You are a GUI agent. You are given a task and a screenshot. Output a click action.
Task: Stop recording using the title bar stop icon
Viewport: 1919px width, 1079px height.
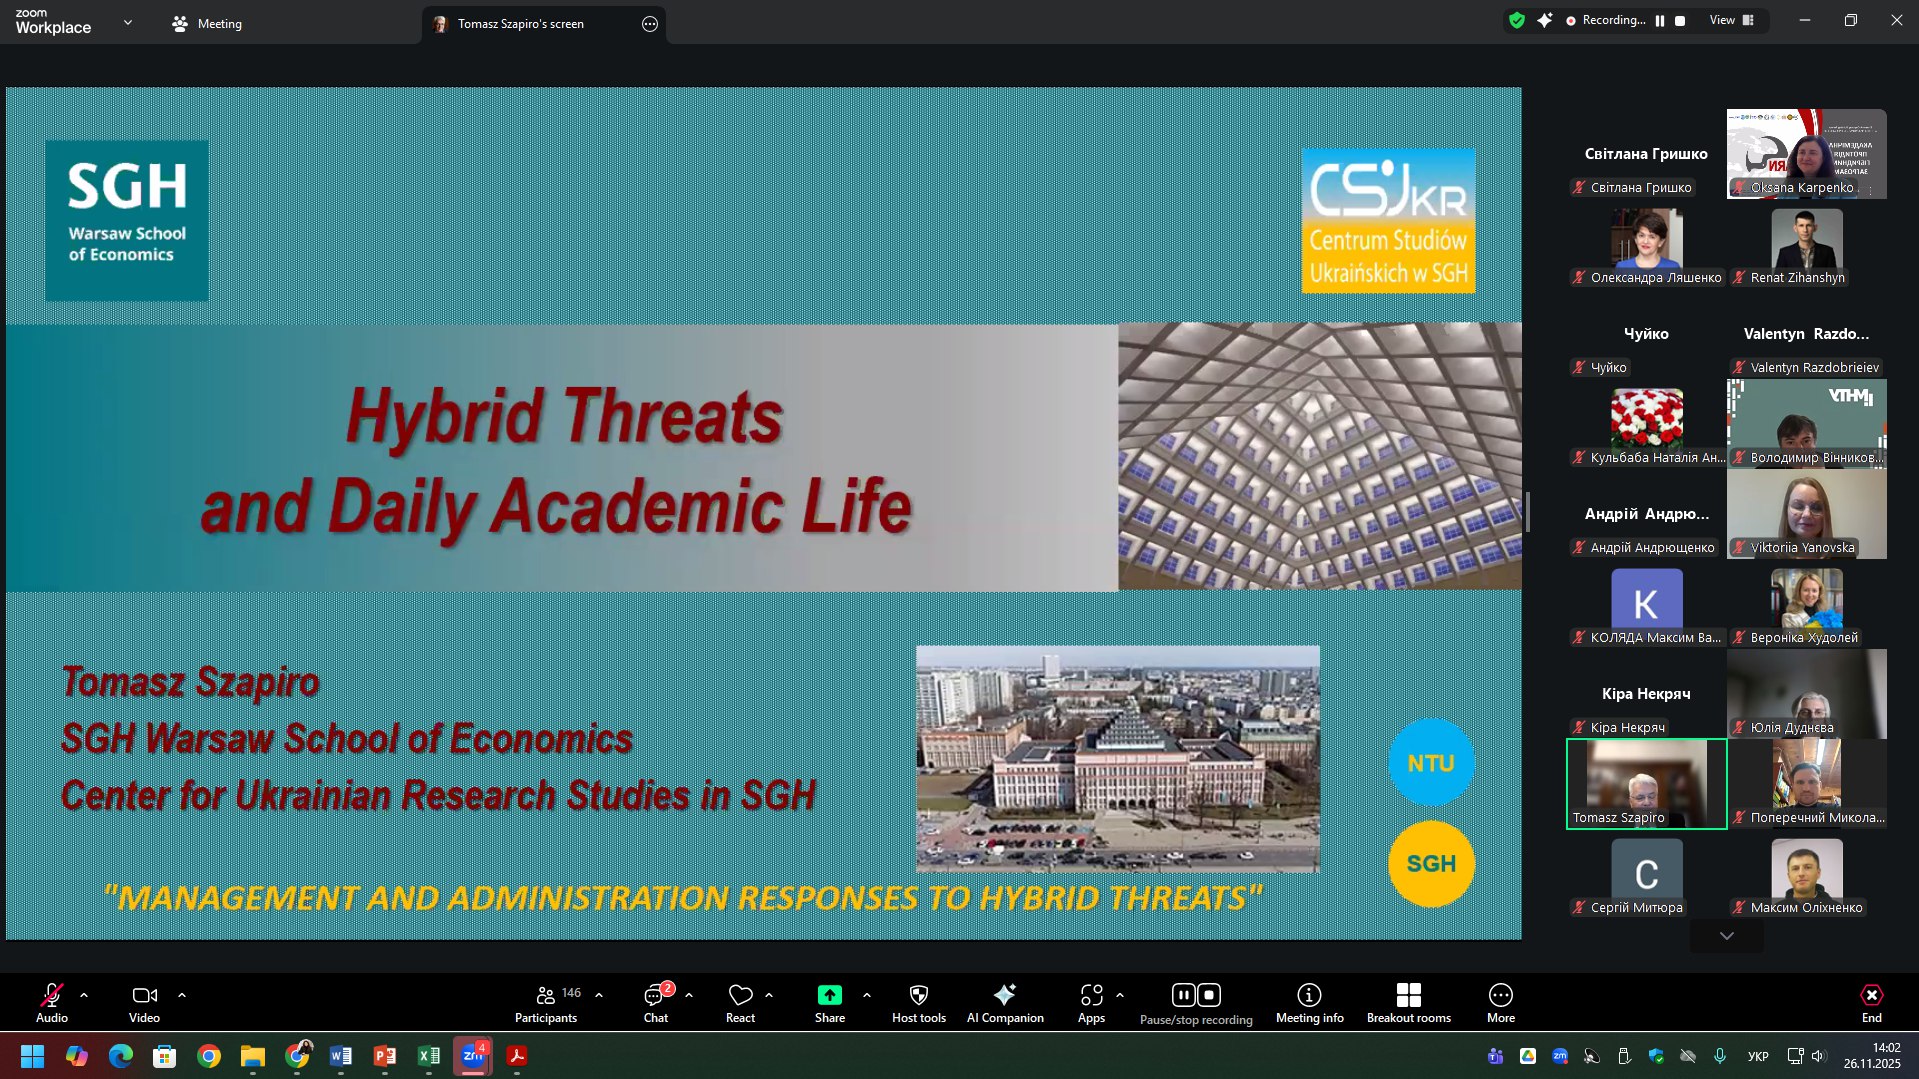[1680, 21]
